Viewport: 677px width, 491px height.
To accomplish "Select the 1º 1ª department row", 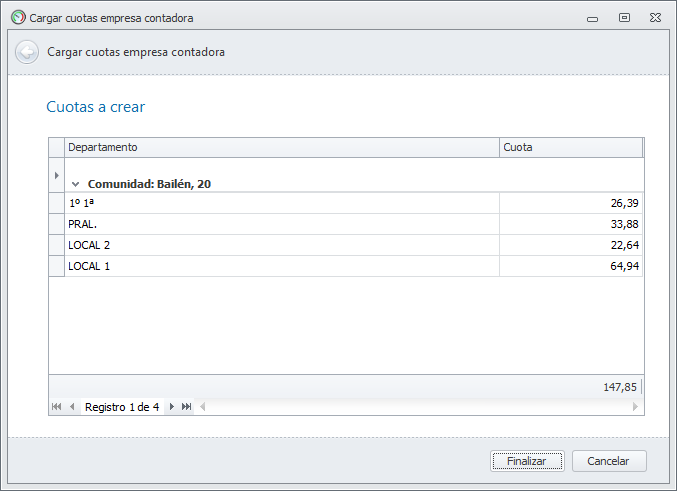I will 281,203.
